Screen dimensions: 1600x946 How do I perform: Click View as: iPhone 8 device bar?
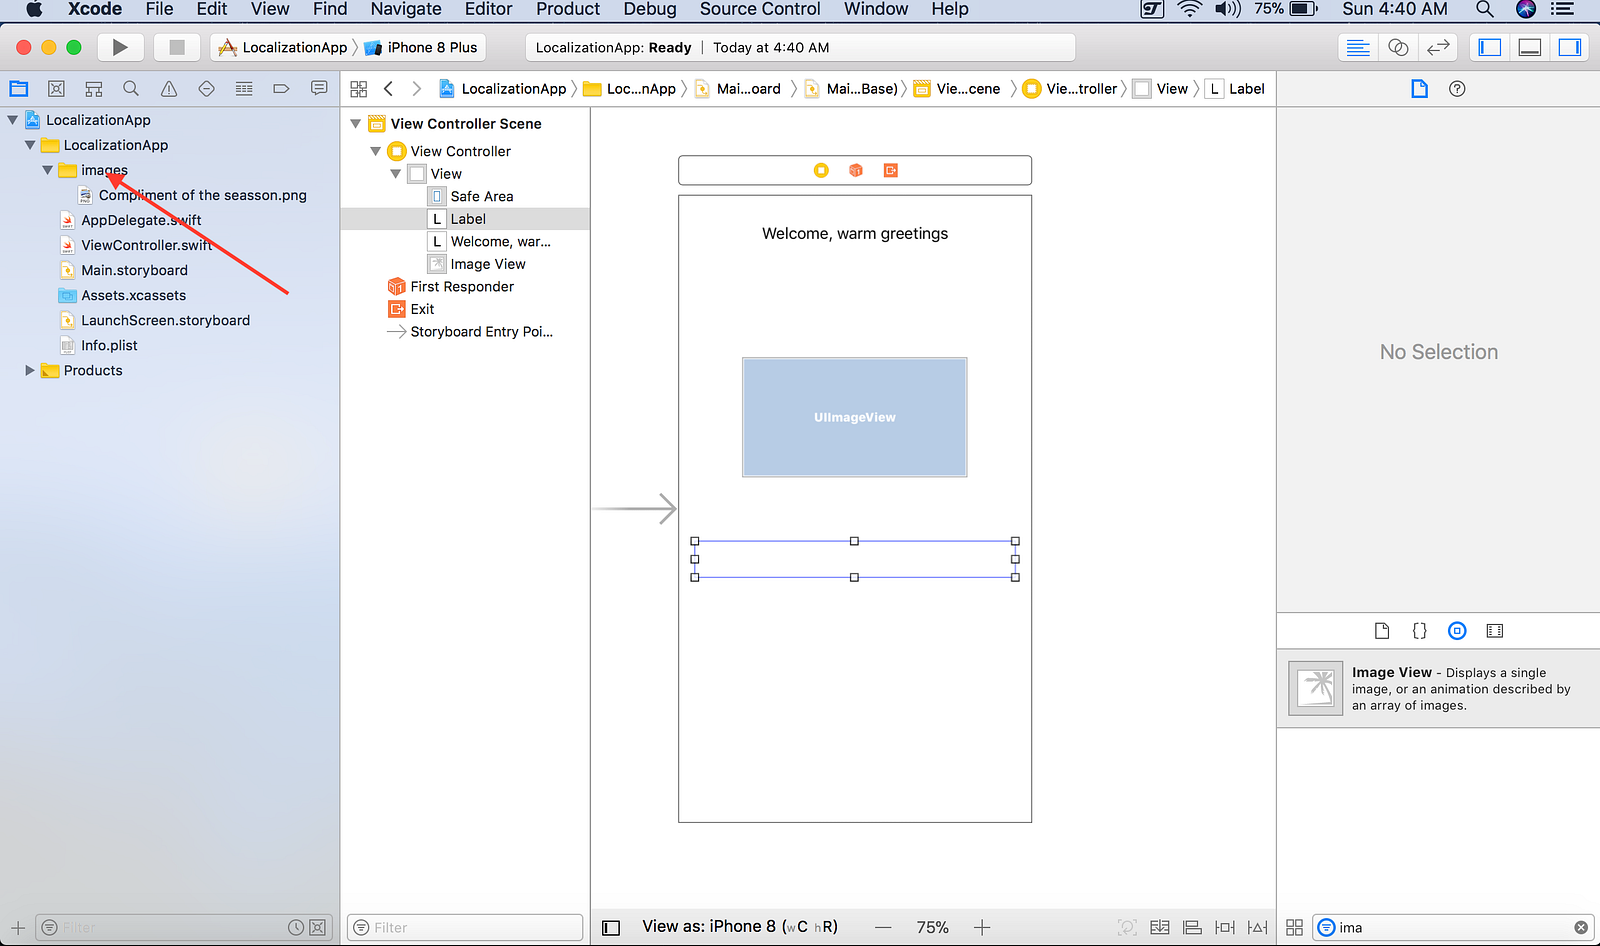click(x=740, y=927)
